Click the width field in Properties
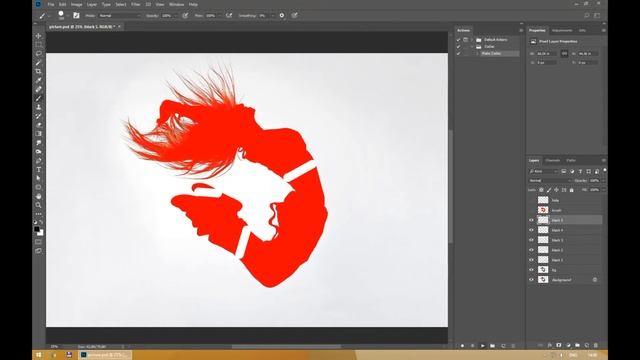Viewport: 640px width, 360px height. pos(546,54)
